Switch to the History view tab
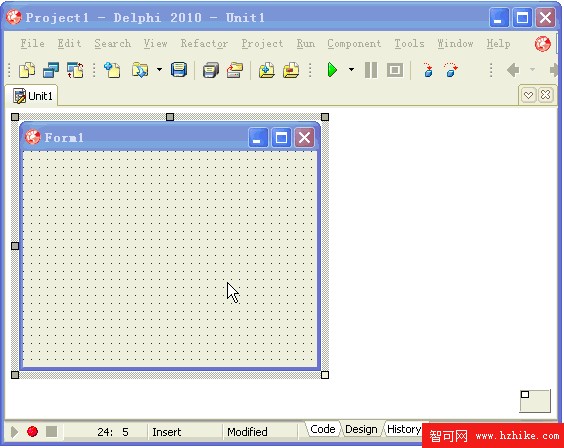Viewport: 564px width, 448px height. click(404, 429)
